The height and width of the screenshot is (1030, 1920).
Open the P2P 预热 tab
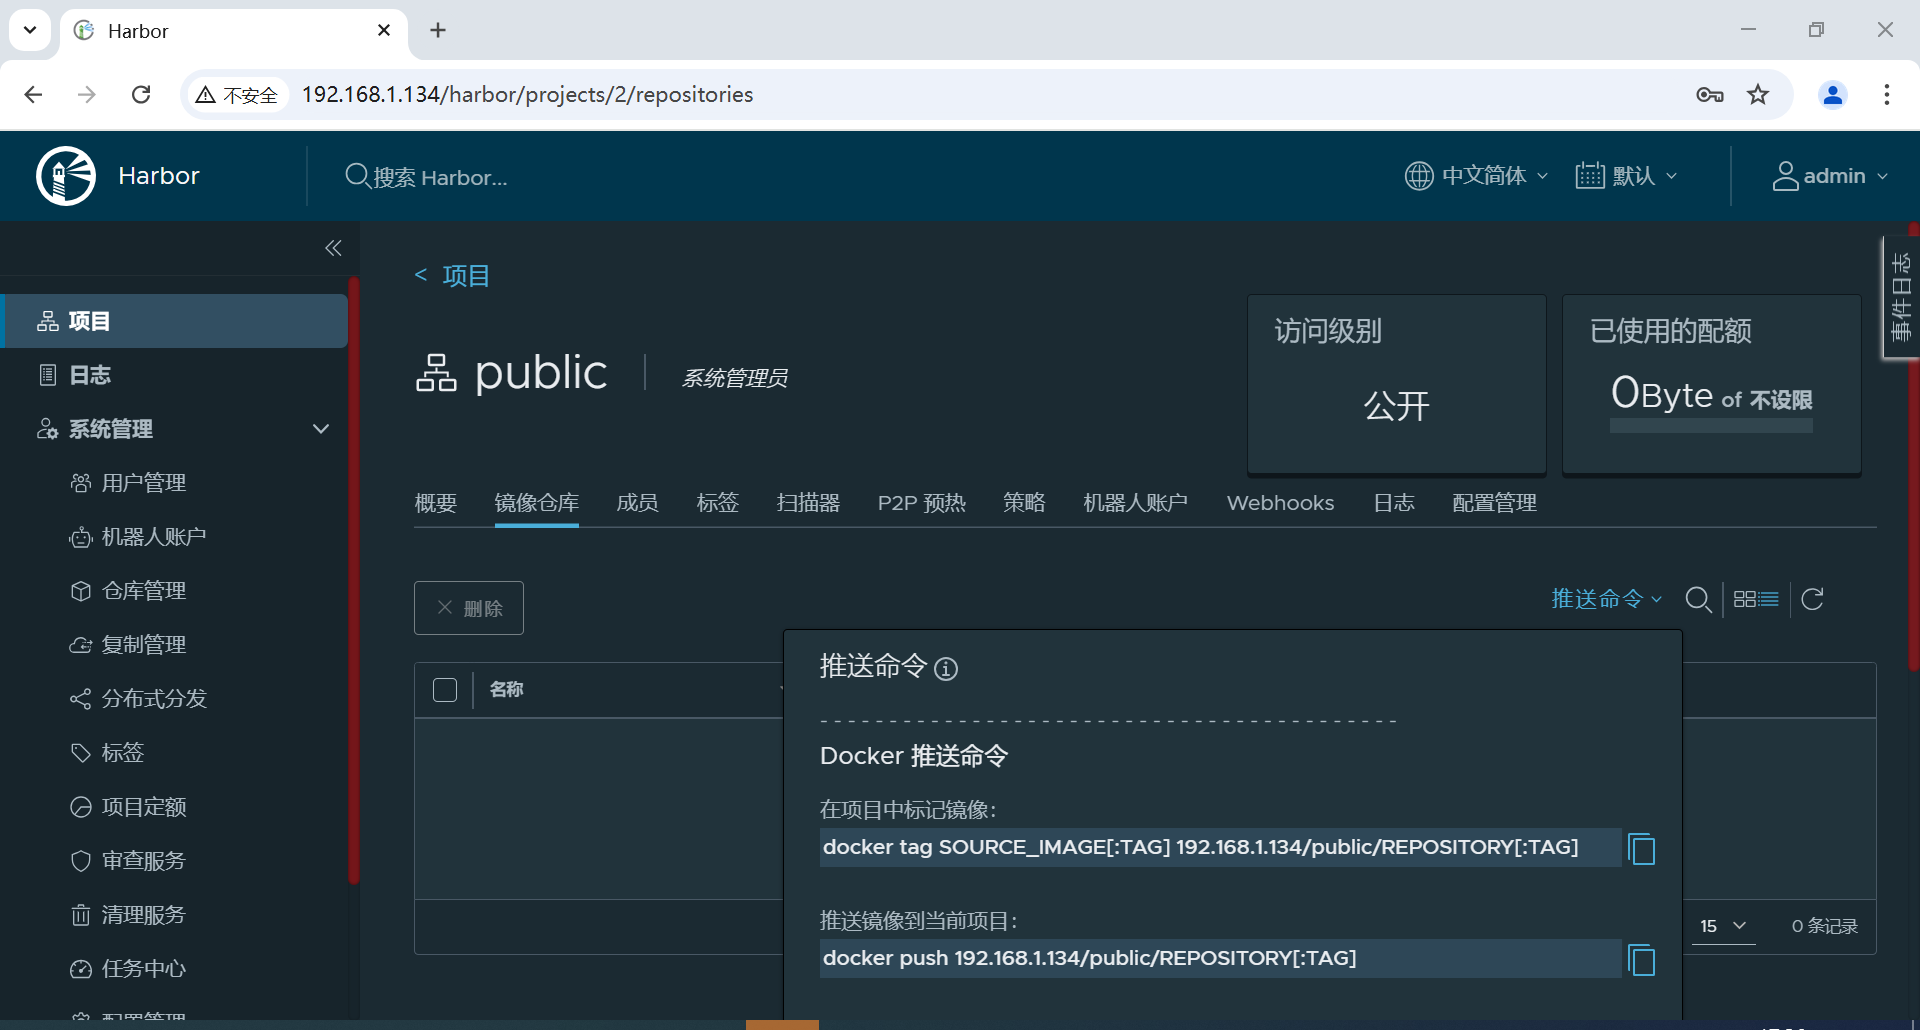pyautogui.click(x=922, y=503)
